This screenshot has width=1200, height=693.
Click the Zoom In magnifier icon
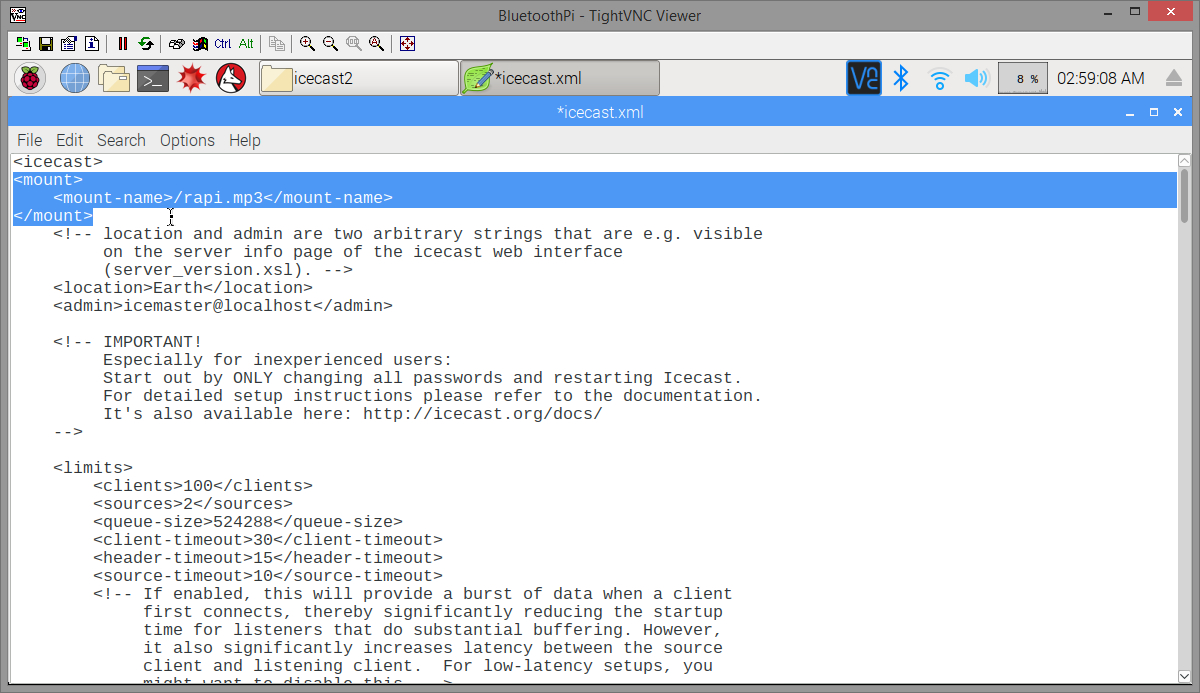[308, 44]
